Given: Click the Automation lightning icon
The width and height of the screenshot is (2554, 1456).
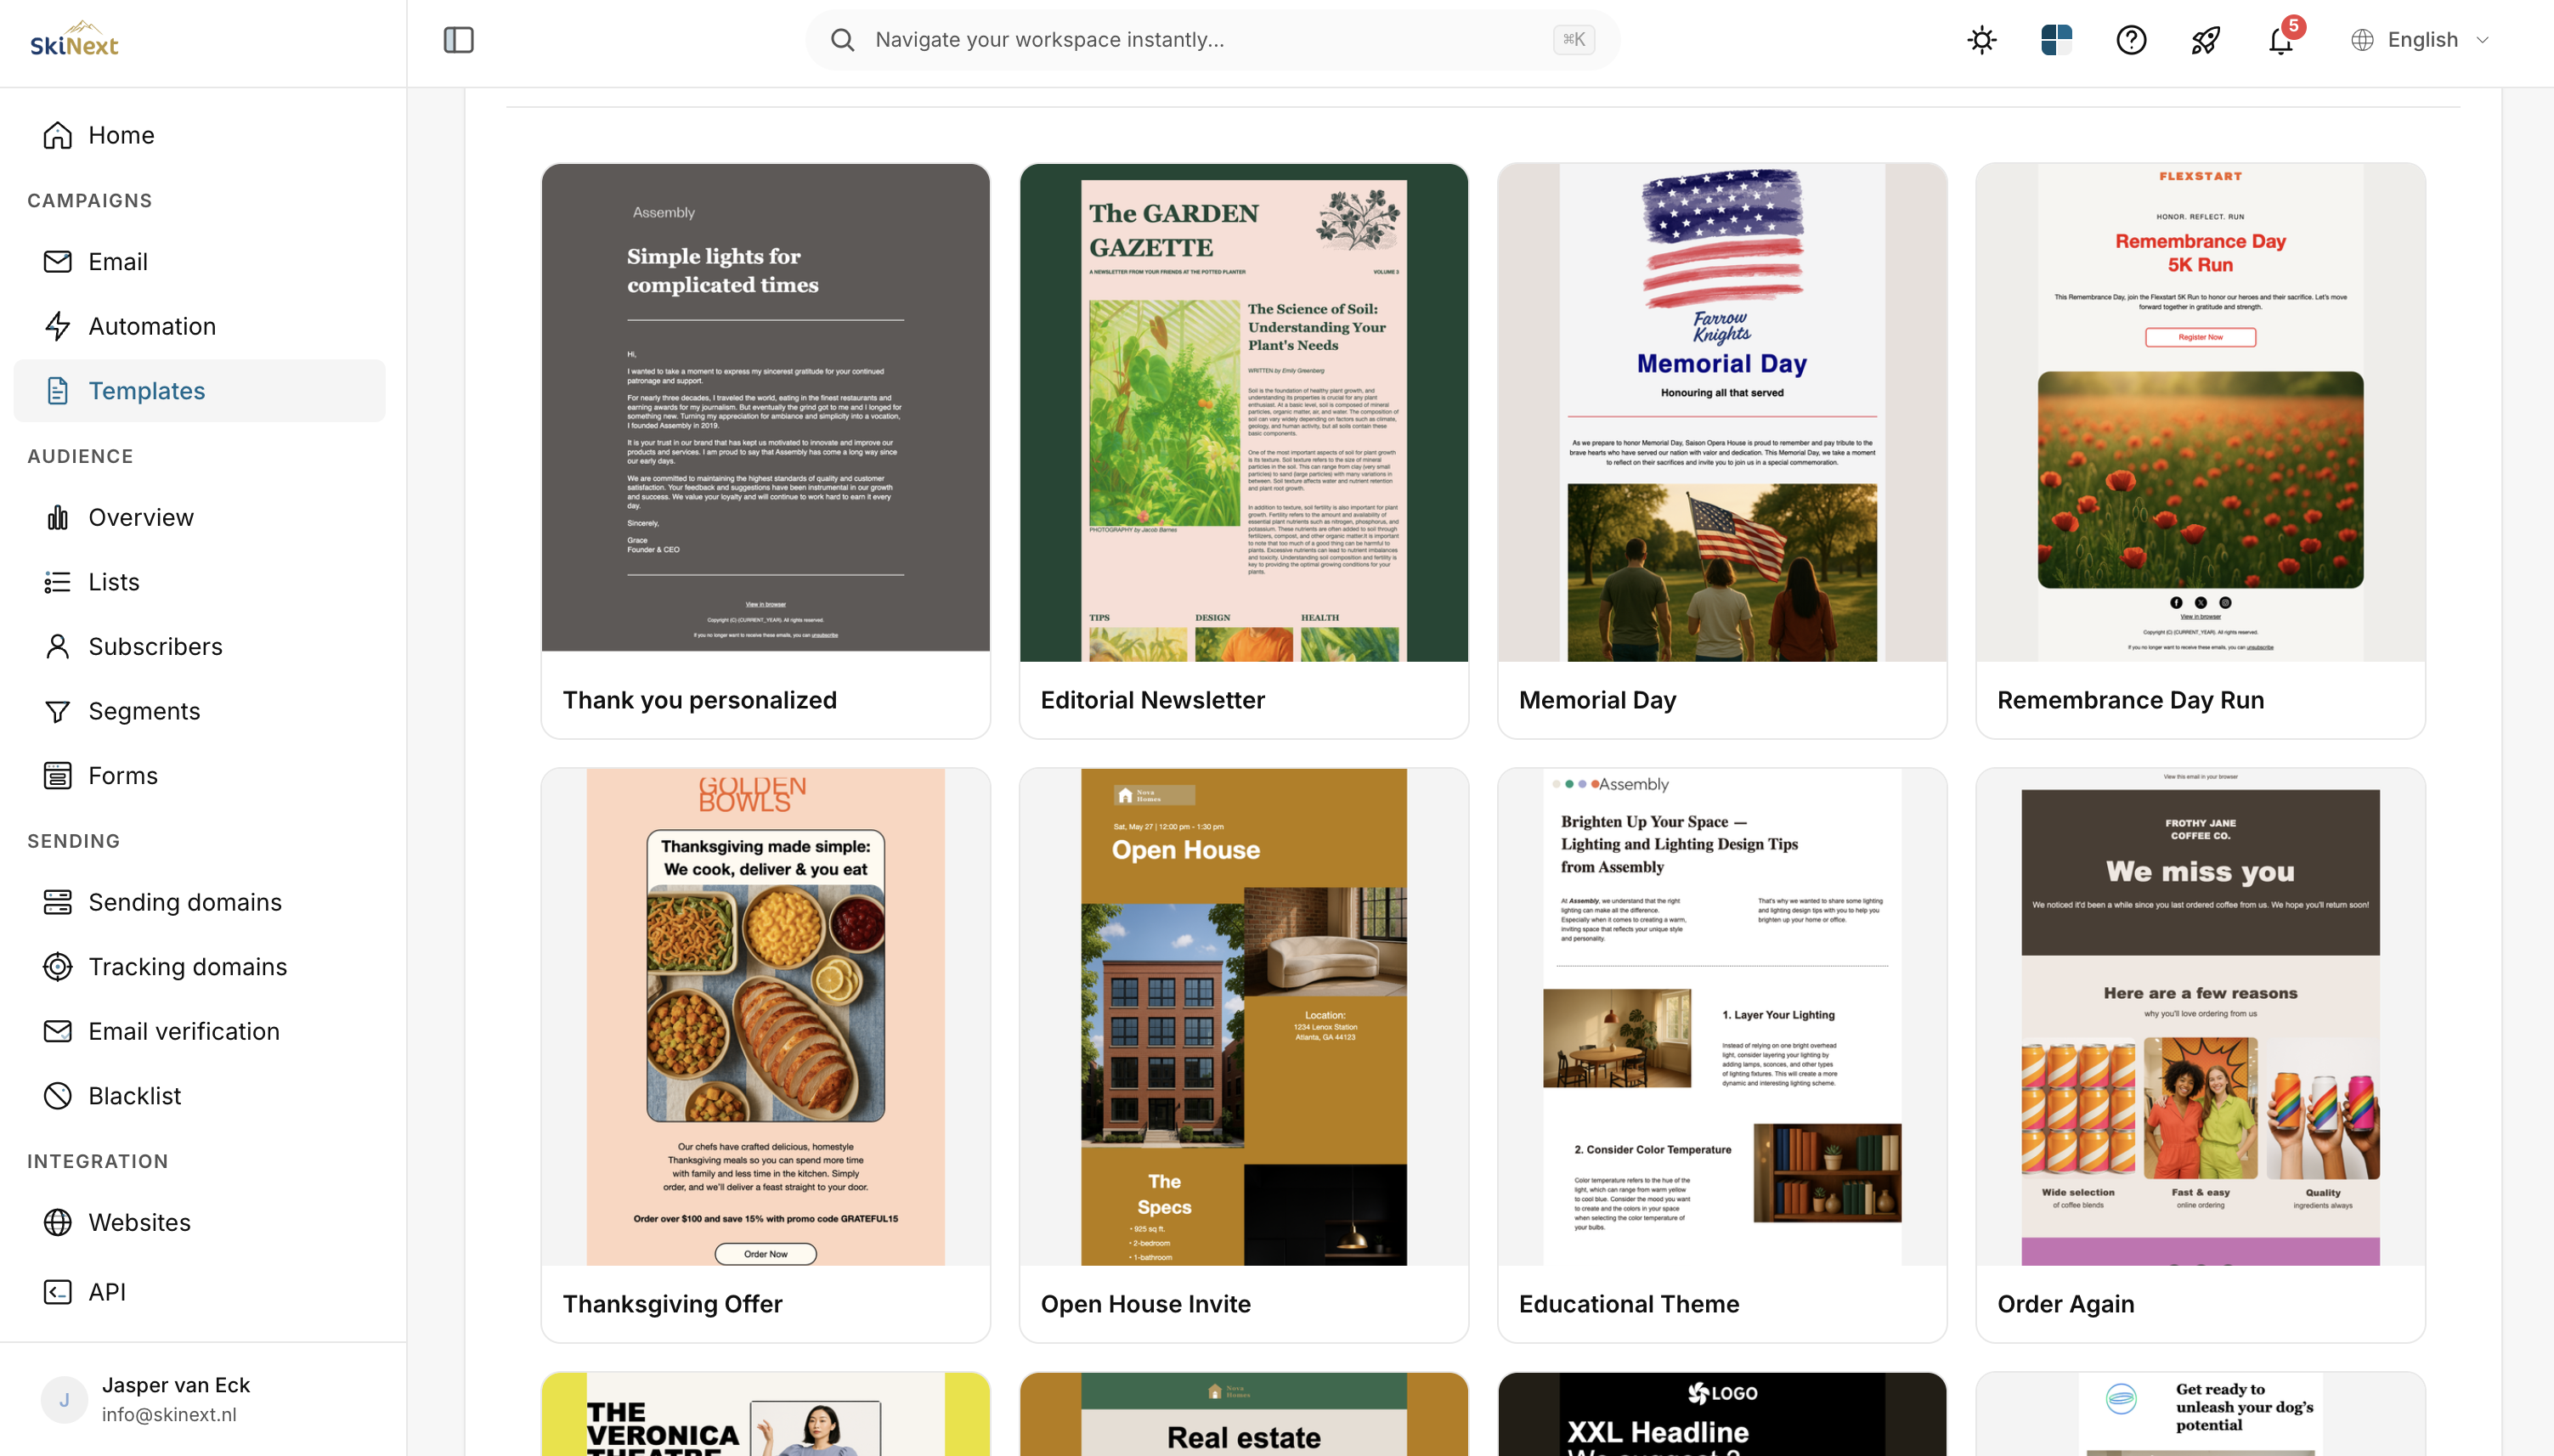Looking at the screenshot, I should (58, 326).
